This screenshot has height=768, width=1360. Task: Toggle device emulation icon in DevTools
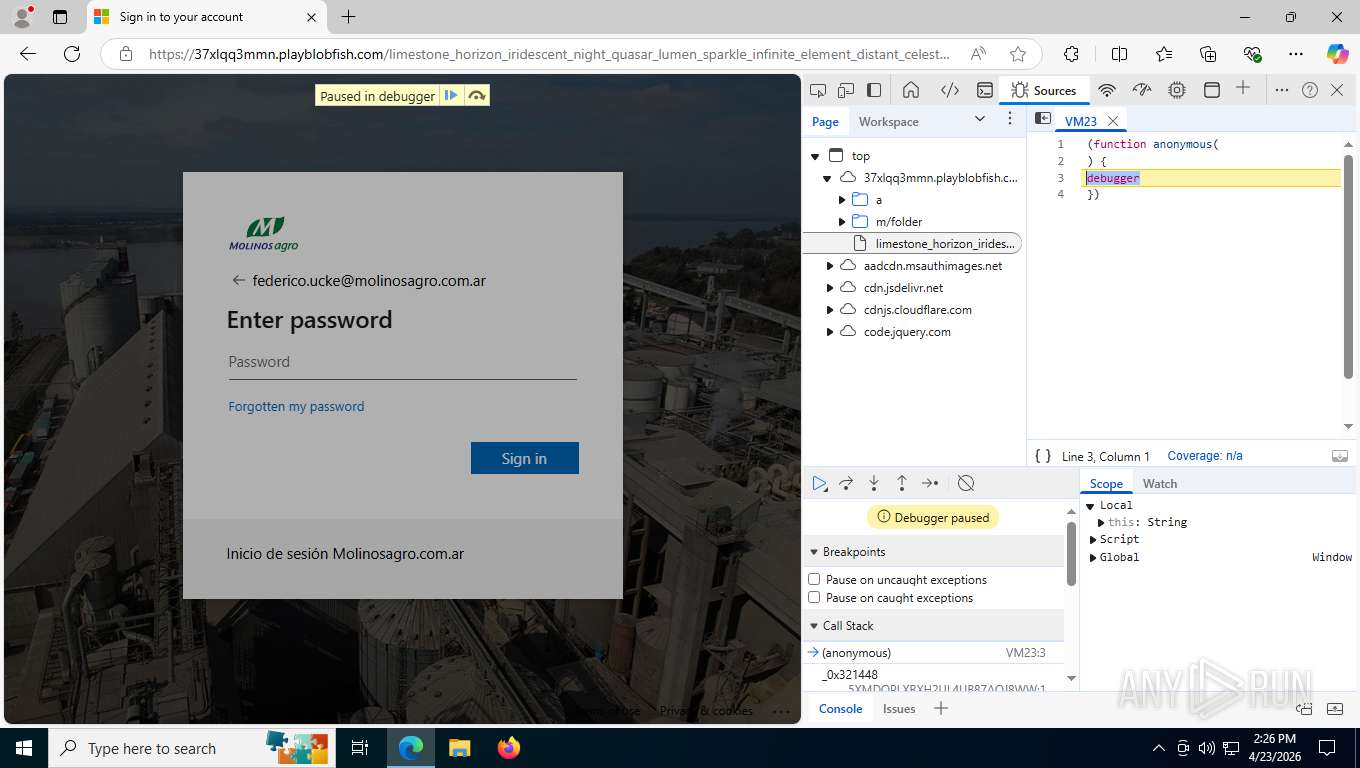pos(846,90)
